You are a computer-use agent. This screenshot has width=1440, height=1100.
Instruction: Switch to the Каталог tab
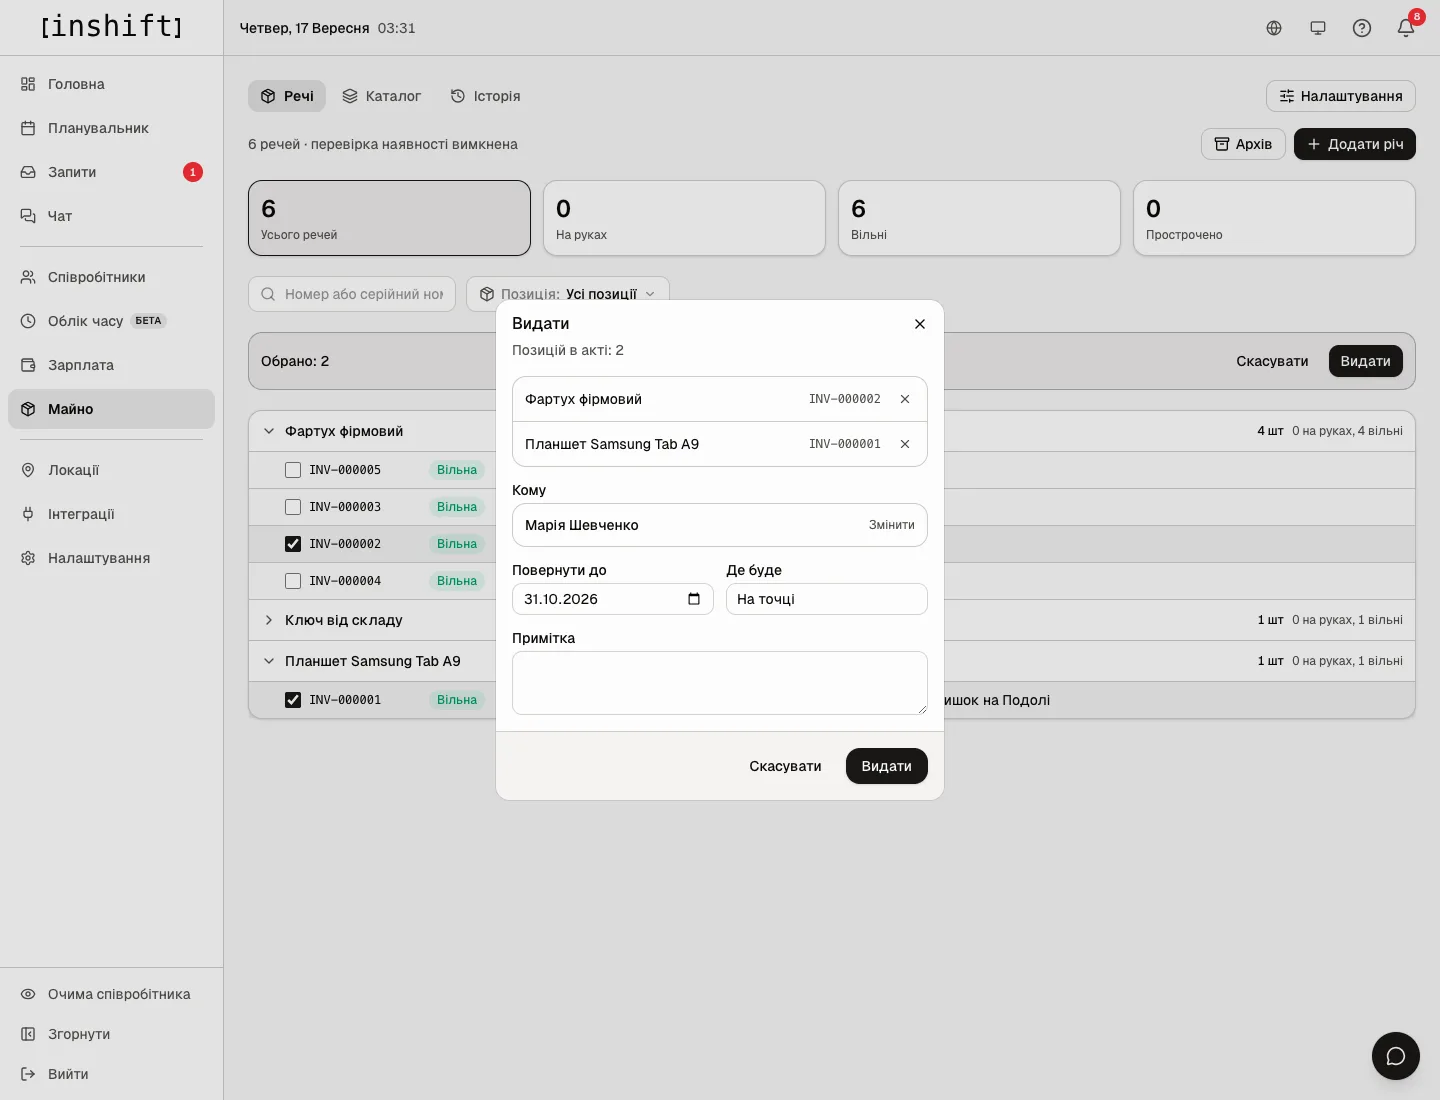[x=381, y=96]
